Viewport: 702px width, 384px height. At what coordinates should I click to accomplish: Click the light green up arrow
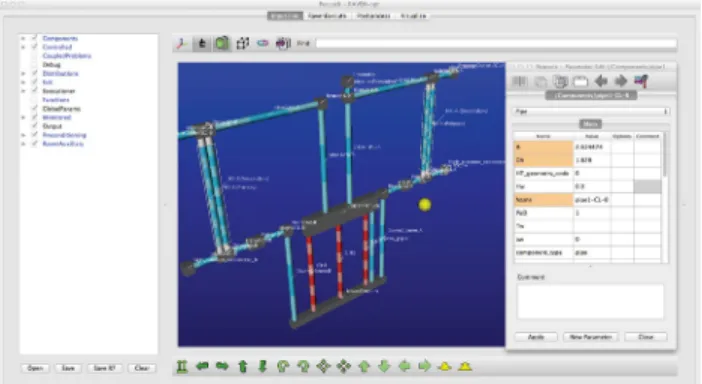364,367
